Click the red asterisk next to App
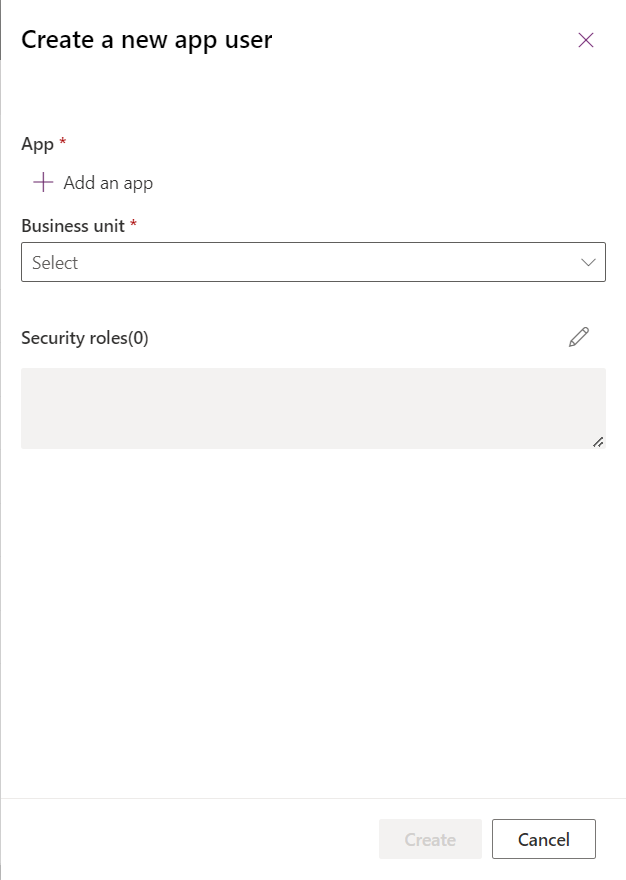626x880 pixels. coord(63,143)
